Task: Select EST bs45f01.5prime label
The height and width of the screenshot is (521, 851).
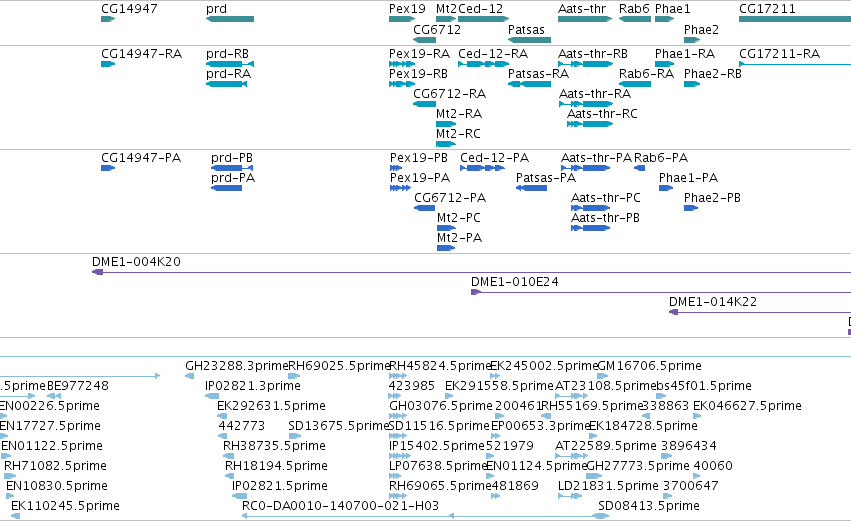Action: tap(703, 386)
